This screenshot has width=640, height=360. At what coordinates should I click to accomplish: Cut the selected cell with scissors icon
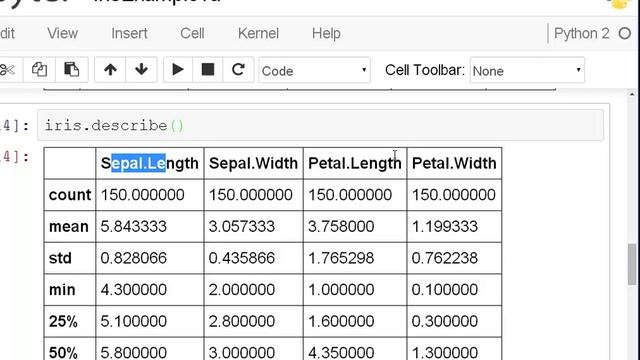(x=7, y=70)
